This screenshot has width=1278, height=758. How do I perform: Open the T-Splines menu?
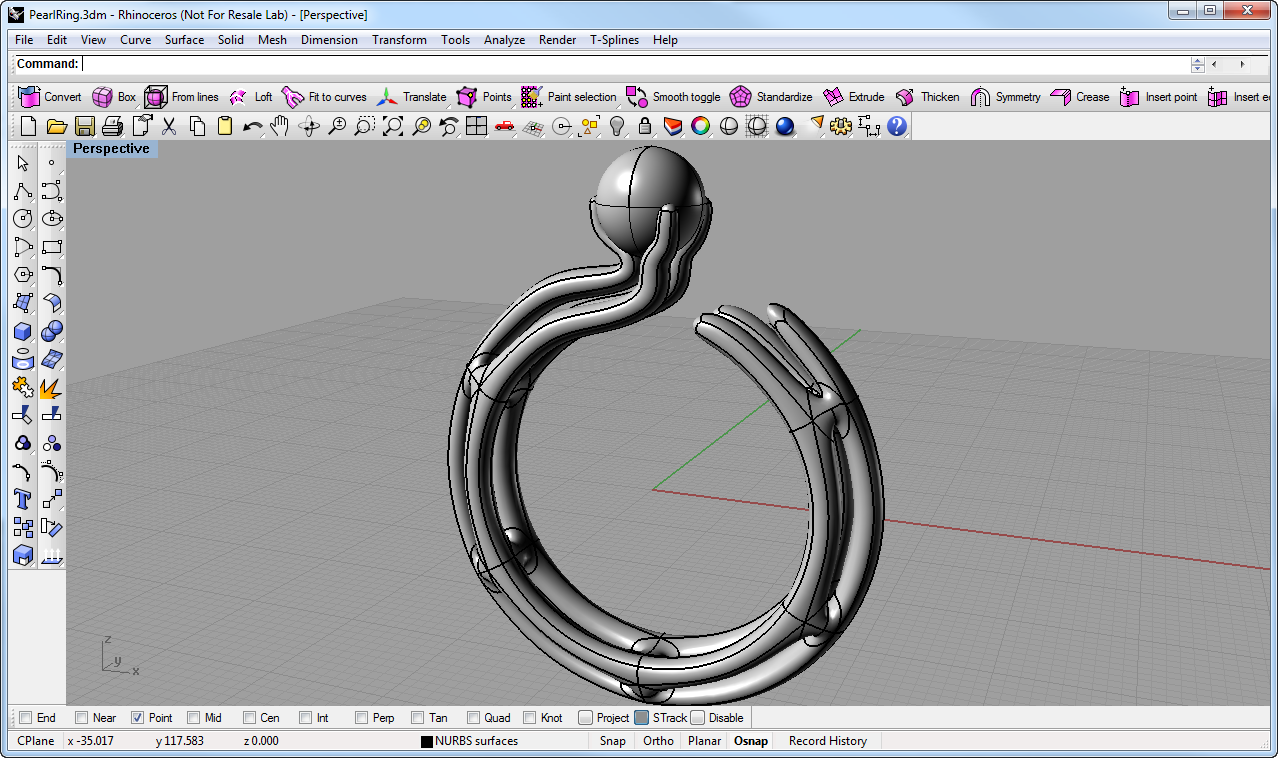614,40
